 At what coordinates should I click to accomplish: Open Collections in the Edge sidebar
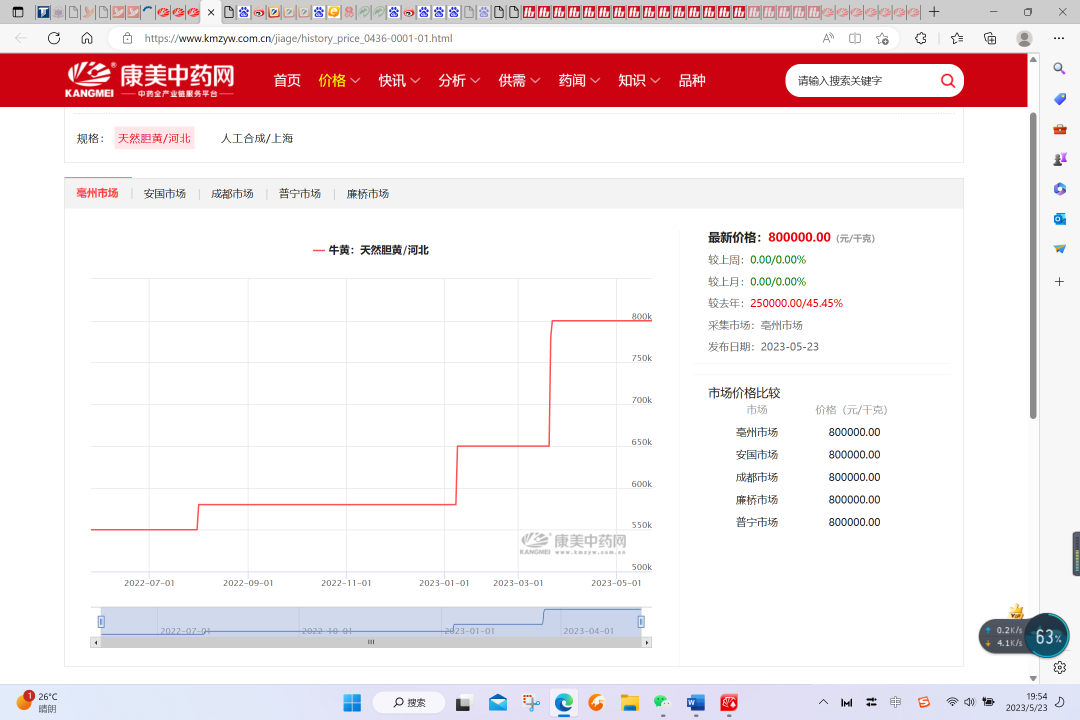[x=1059, y=98]
